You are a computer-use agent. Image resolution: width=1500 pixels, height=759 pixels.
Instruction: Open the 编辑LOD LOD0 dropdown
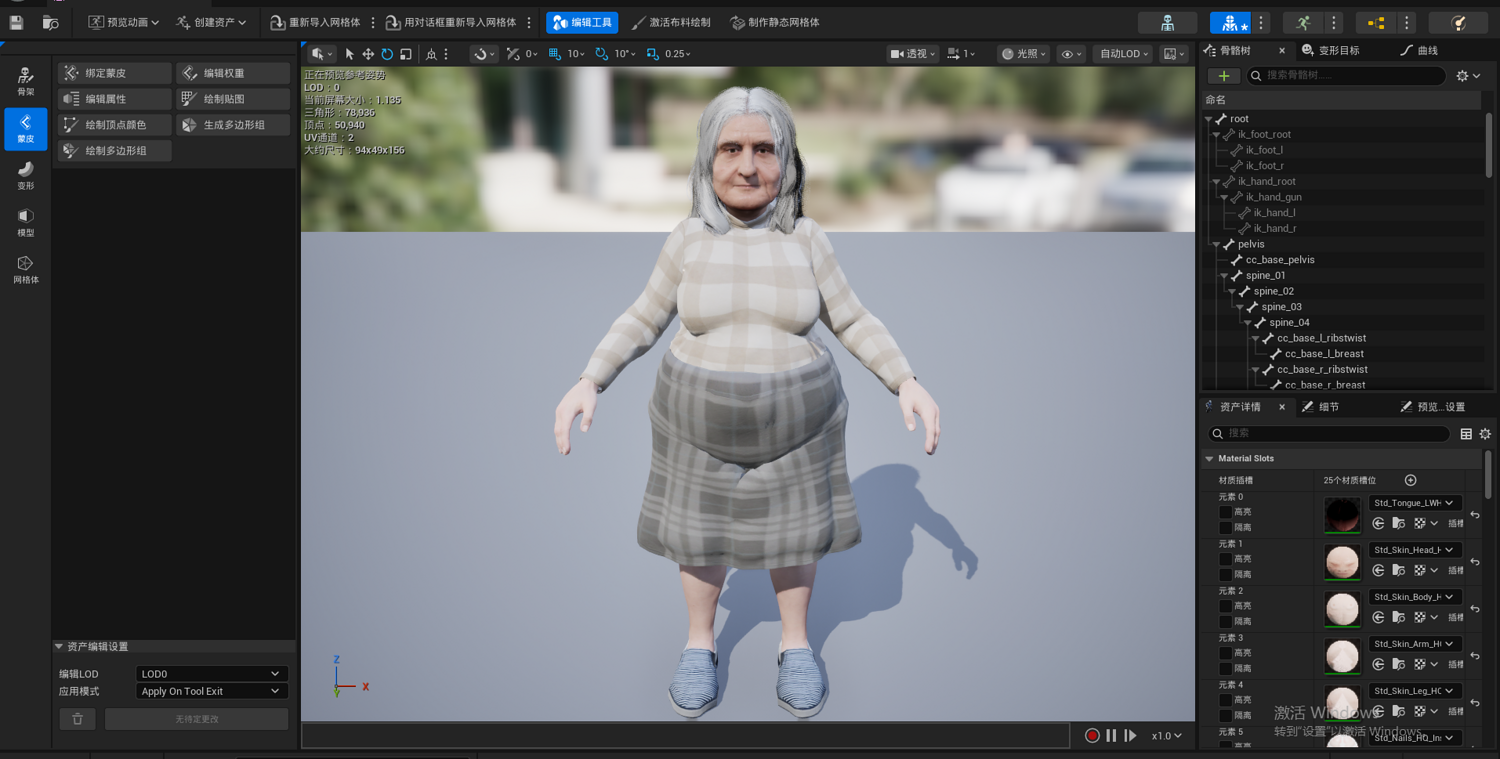(211, 674)
